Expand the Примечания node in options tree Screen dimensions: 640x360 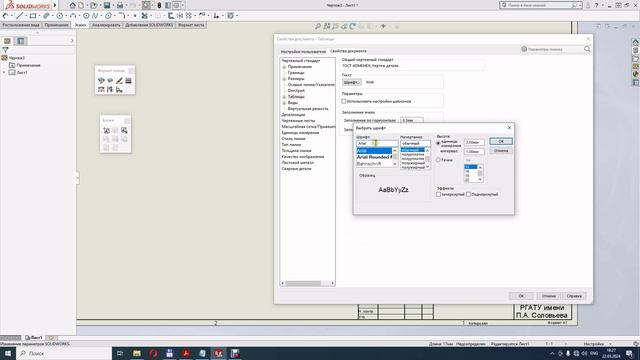[284, 67]
